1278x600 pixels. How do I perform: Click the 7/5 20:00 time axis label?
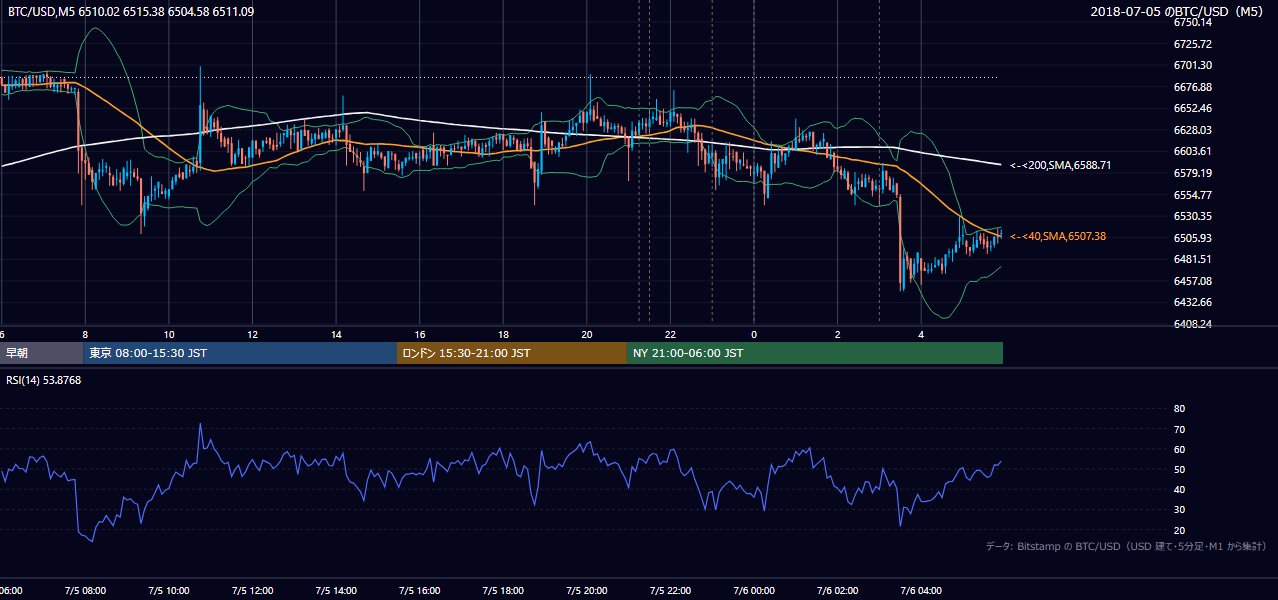pyautogui.click(x=587, y=591)
